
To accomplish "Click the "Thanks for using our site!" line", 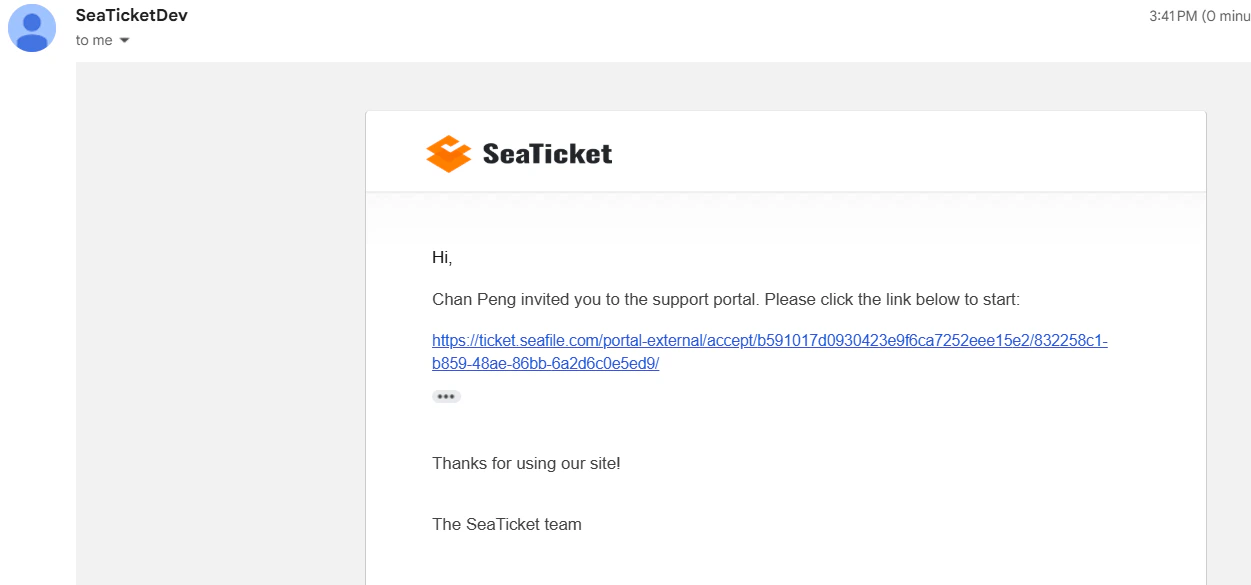I will pos(526,464).
